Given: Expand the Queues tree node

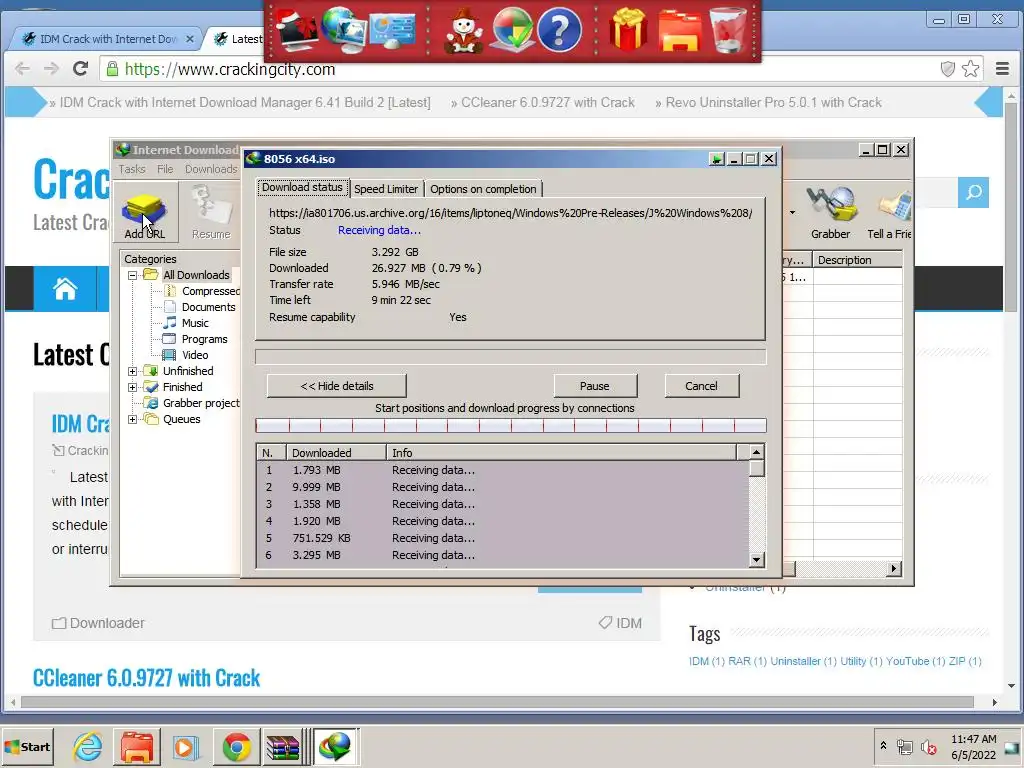Looking at the screenshot, I should 133,419.
